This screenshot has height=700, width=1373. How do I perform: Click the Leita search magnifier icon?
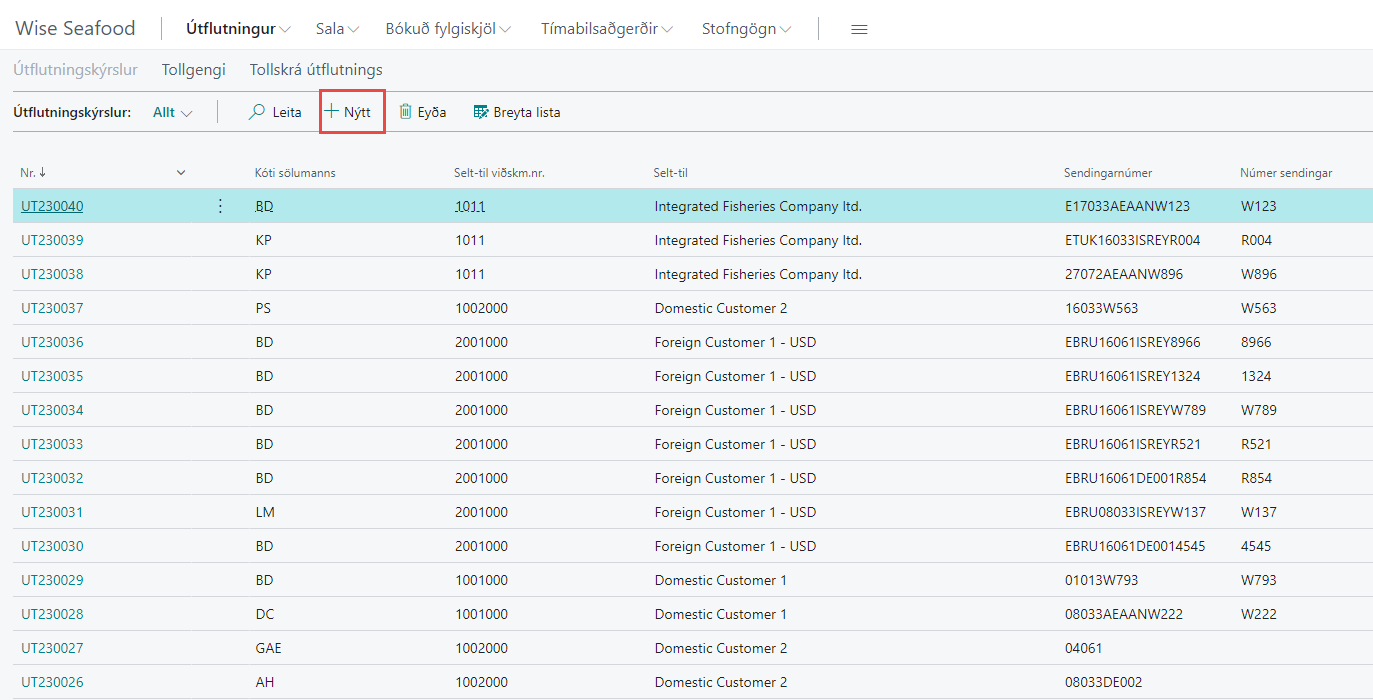pos(257,112)
